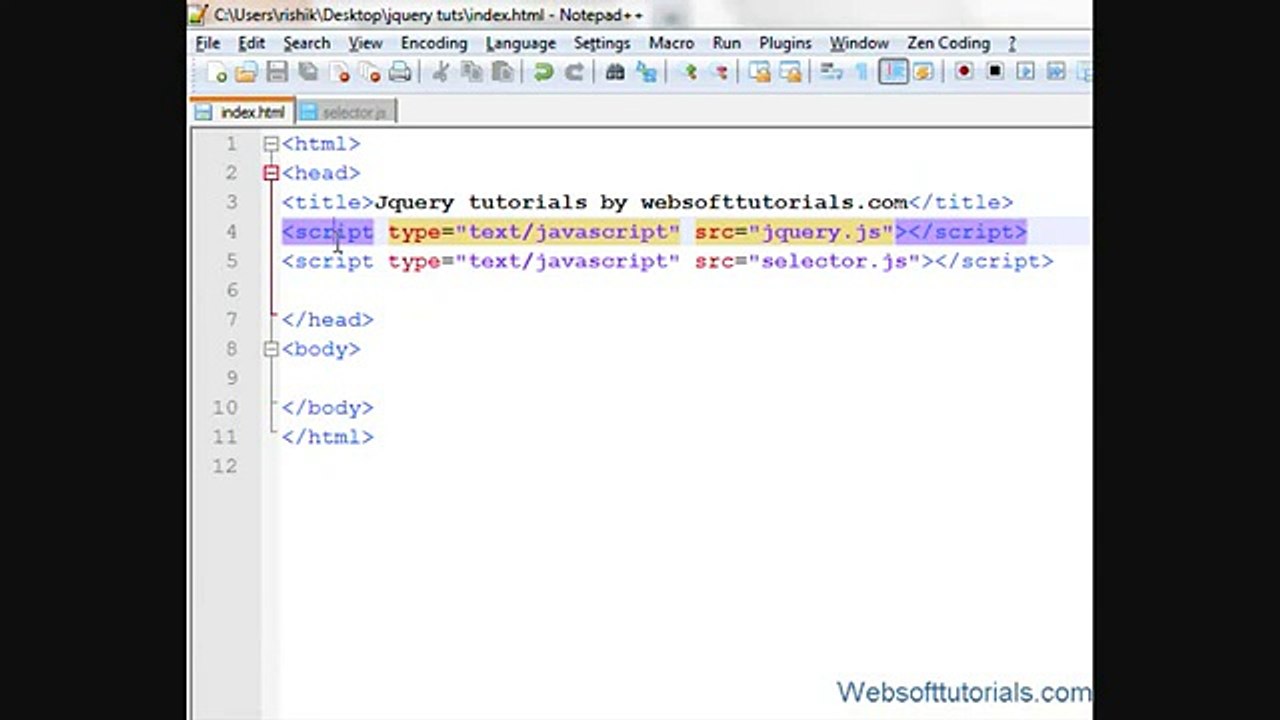Close the current document via toolbar icon

[x=339, y=72]
